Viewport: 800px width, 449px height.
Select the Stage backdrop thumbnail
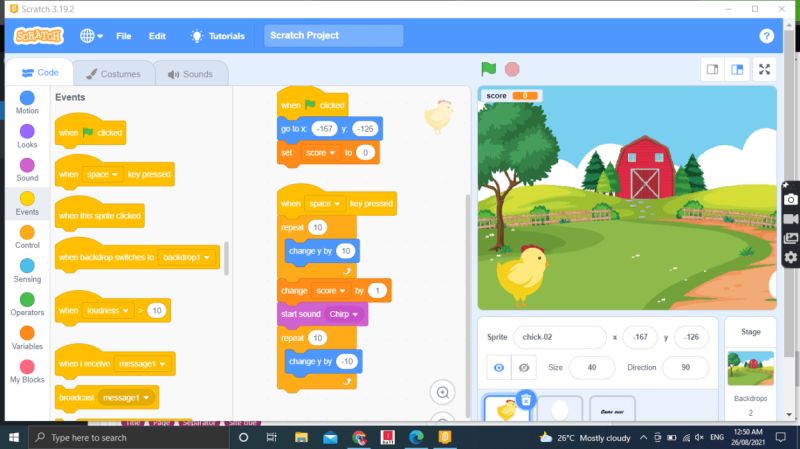pos(750,368)
